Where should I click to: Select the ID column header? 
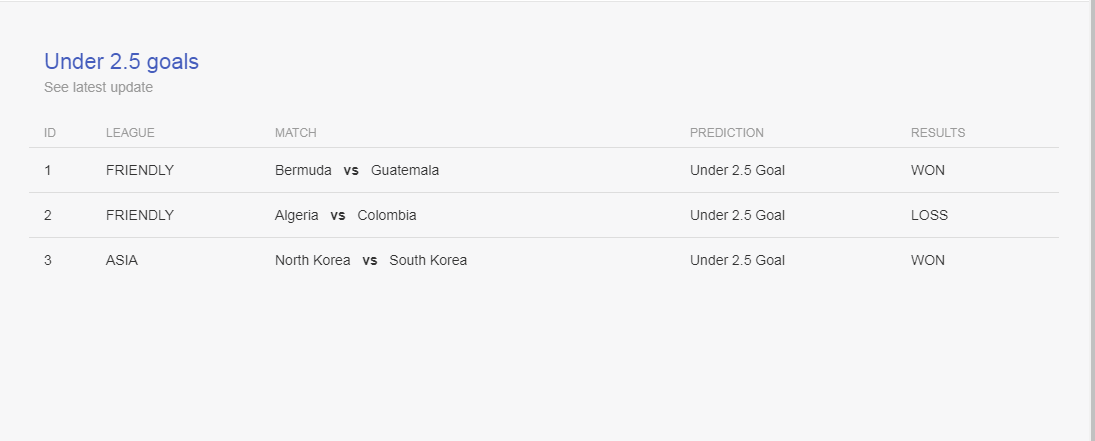(50, 133)
